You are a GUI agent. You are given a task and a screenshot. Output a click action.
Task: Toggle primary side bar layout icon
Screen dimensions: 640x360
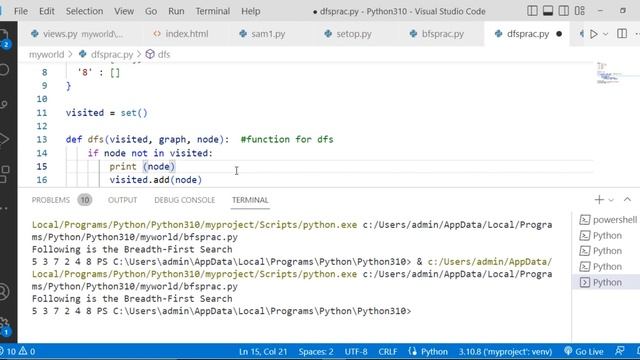[532, 11]
